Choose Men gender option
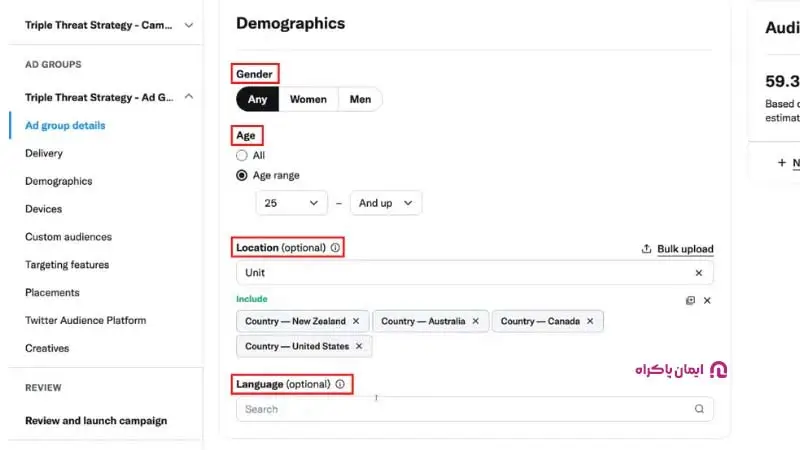Image resolution: width=800 pixels, height=450 pixels. 360,99
